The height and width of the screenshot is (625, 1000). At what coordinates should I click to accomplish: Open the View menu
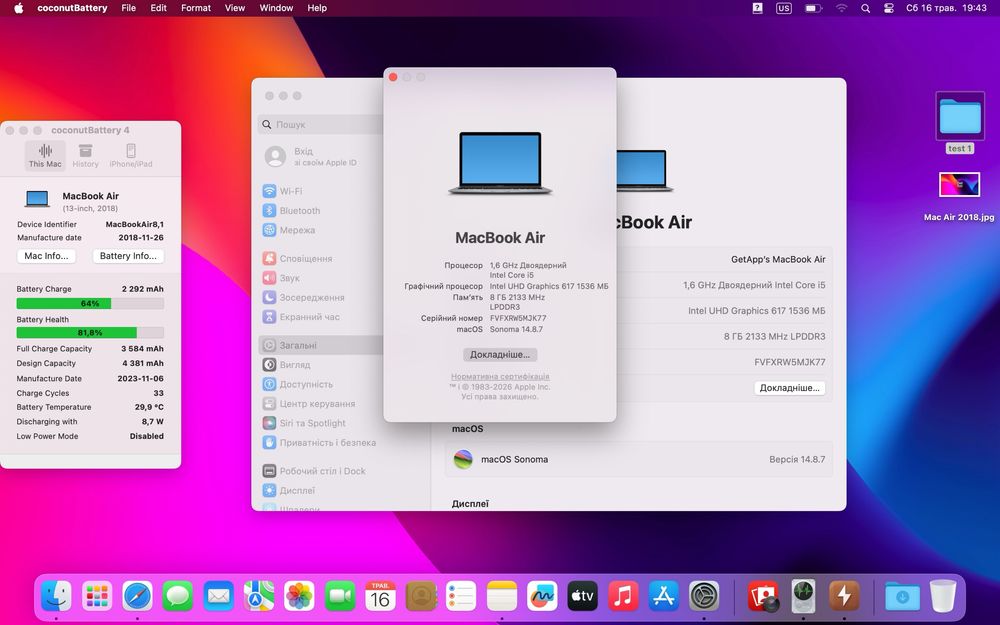pos(235,8)
